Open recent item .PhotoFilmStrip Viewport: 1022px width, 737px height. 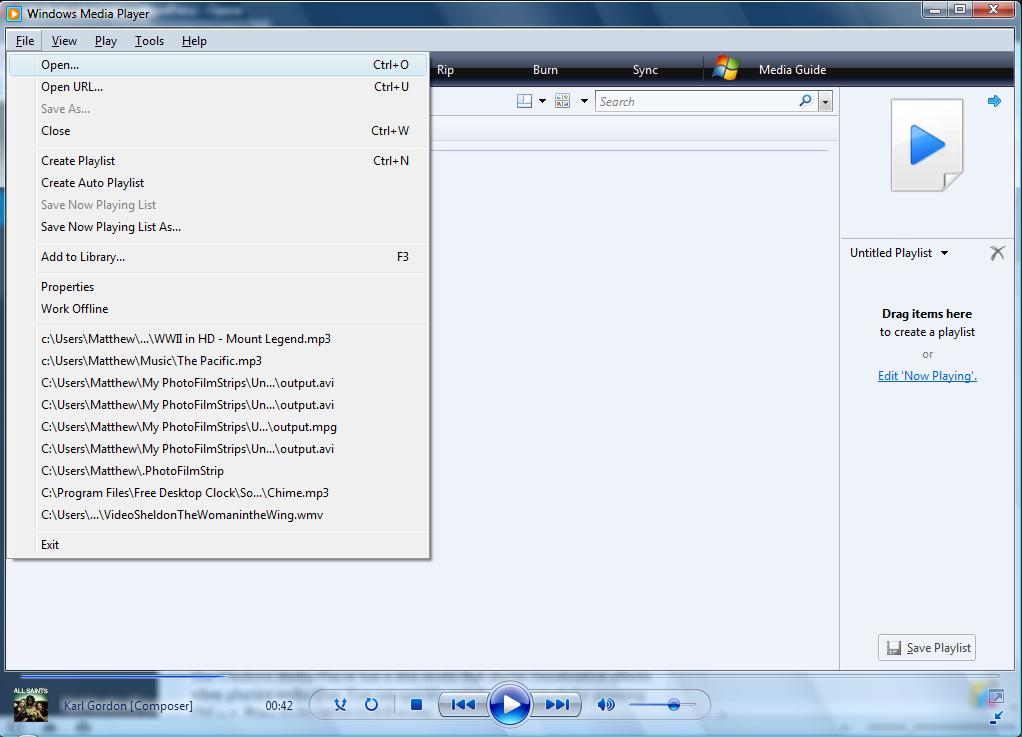click(x=218, y=470)
